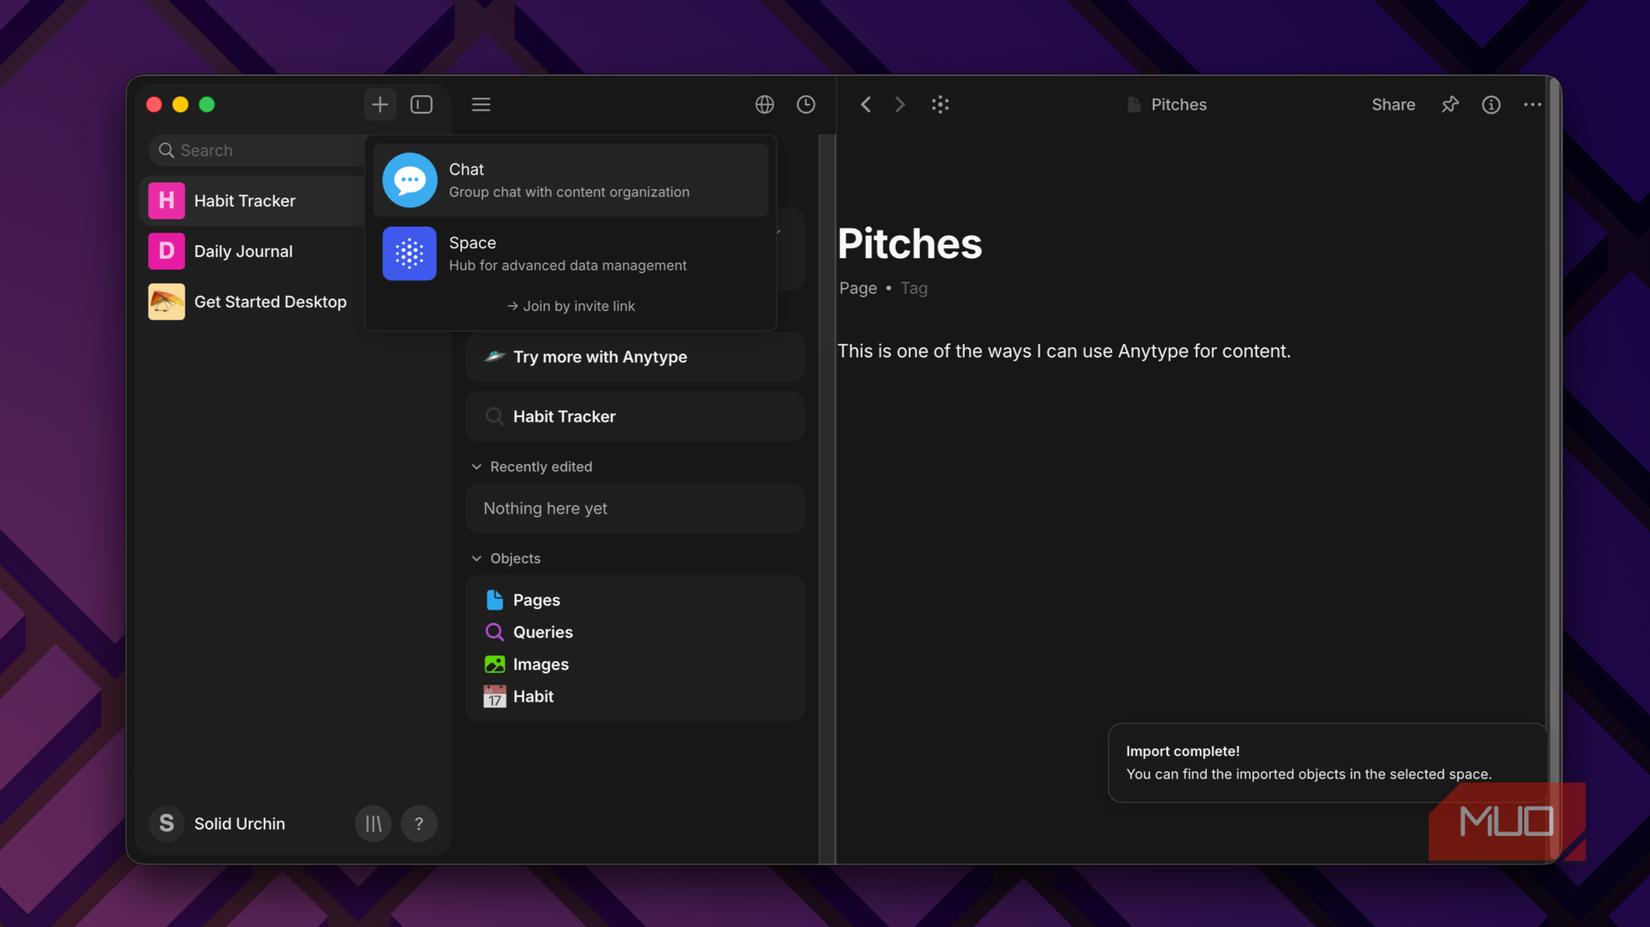Screen dimensions: 1650x927
Task: Open version history with the clock icon
Action: pos(806,104)
